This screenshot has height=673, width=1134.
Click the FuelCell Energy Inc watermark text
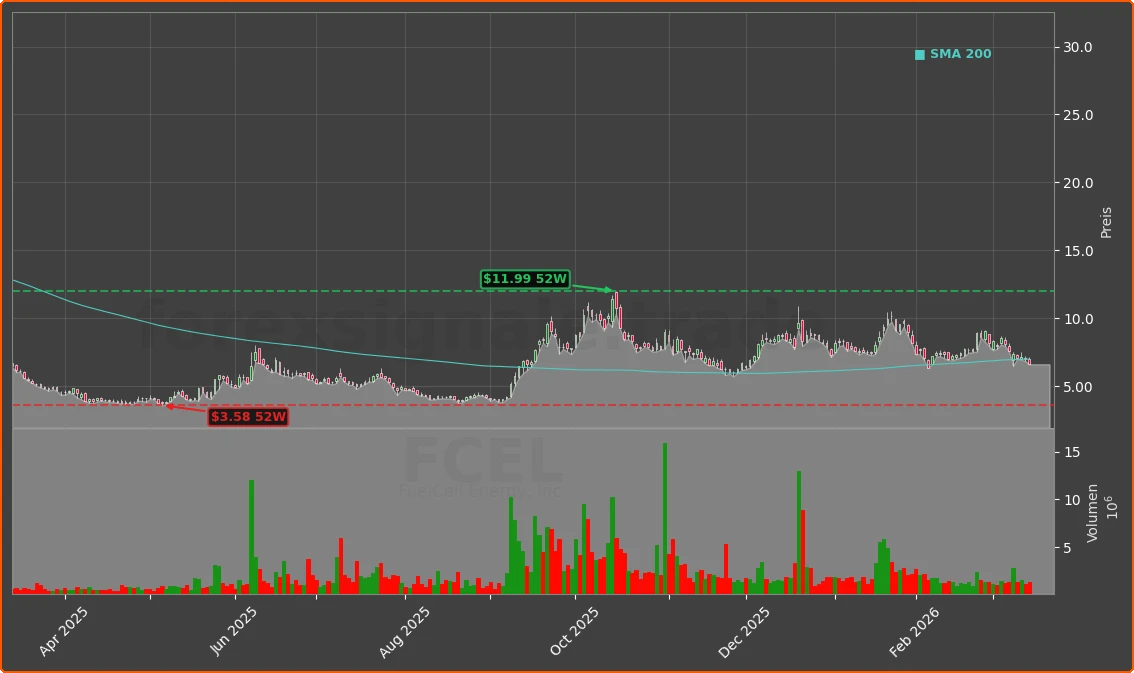point(481,490)
